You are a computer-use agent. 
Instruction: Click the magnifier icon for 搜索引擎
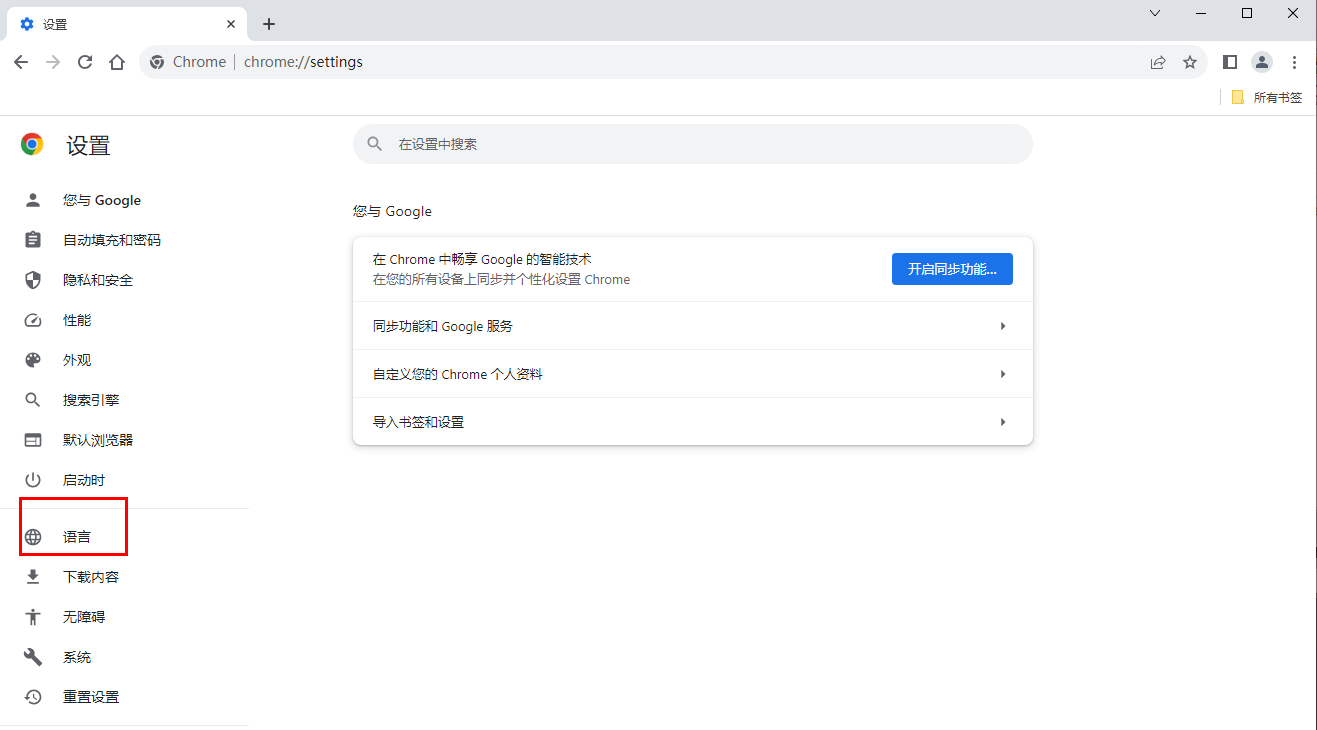point(33,400)
